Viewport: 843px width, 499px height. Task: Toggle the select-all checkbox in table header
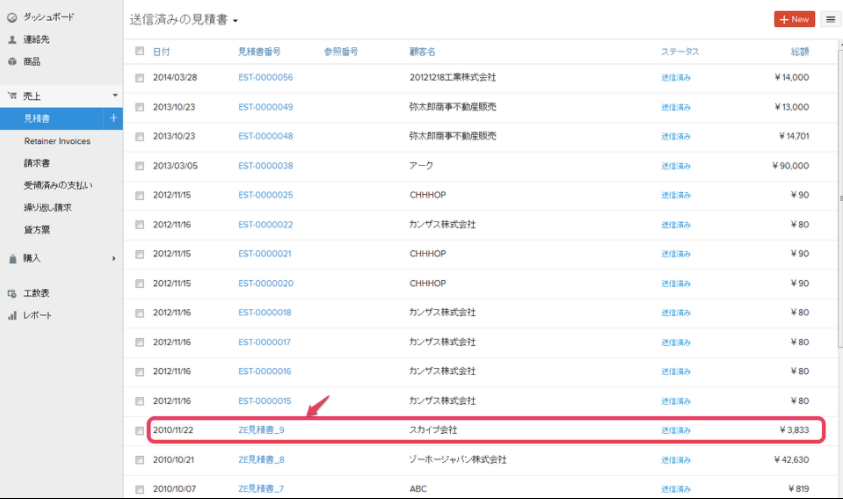pyautogui.click(x=140, y=51)
